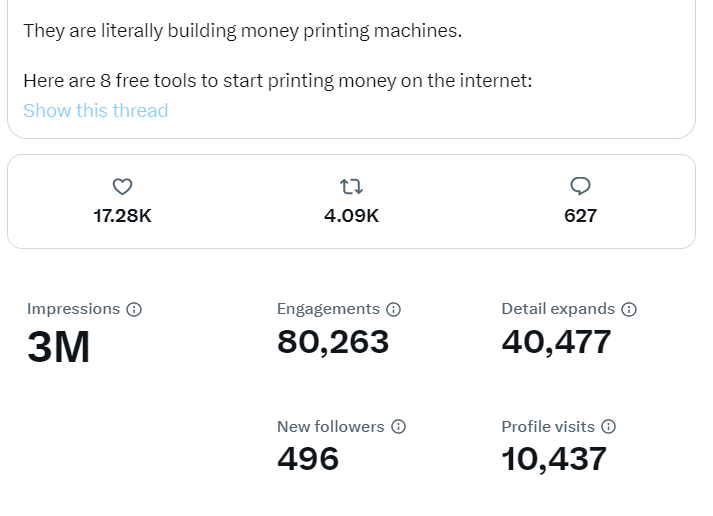Select the 10,437 profile visits figure

tap(554, 459)
